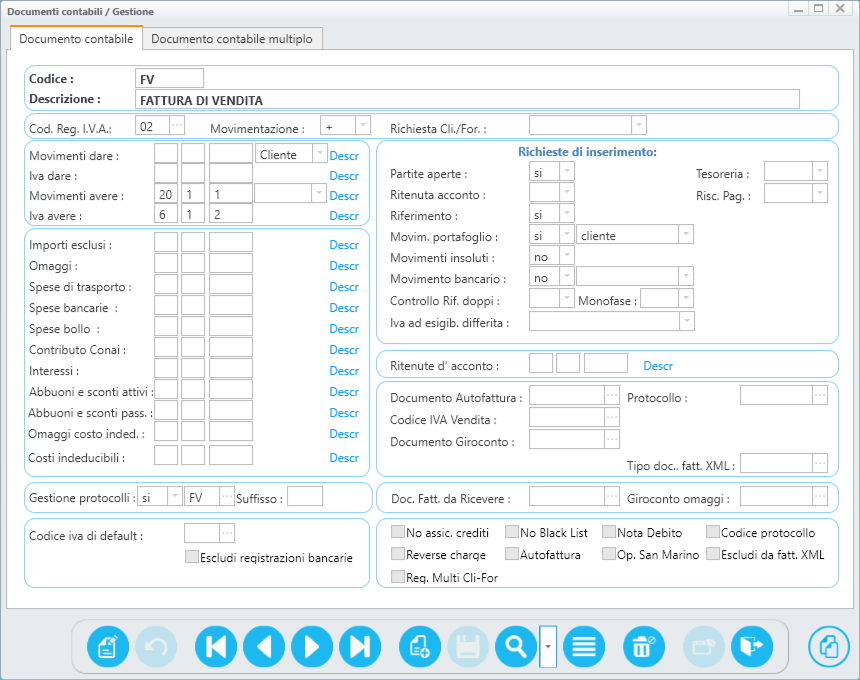Viewport: 860px width, 680px height.
Task: Click into the Descrizione text field
Action: (x=467, y=99)
